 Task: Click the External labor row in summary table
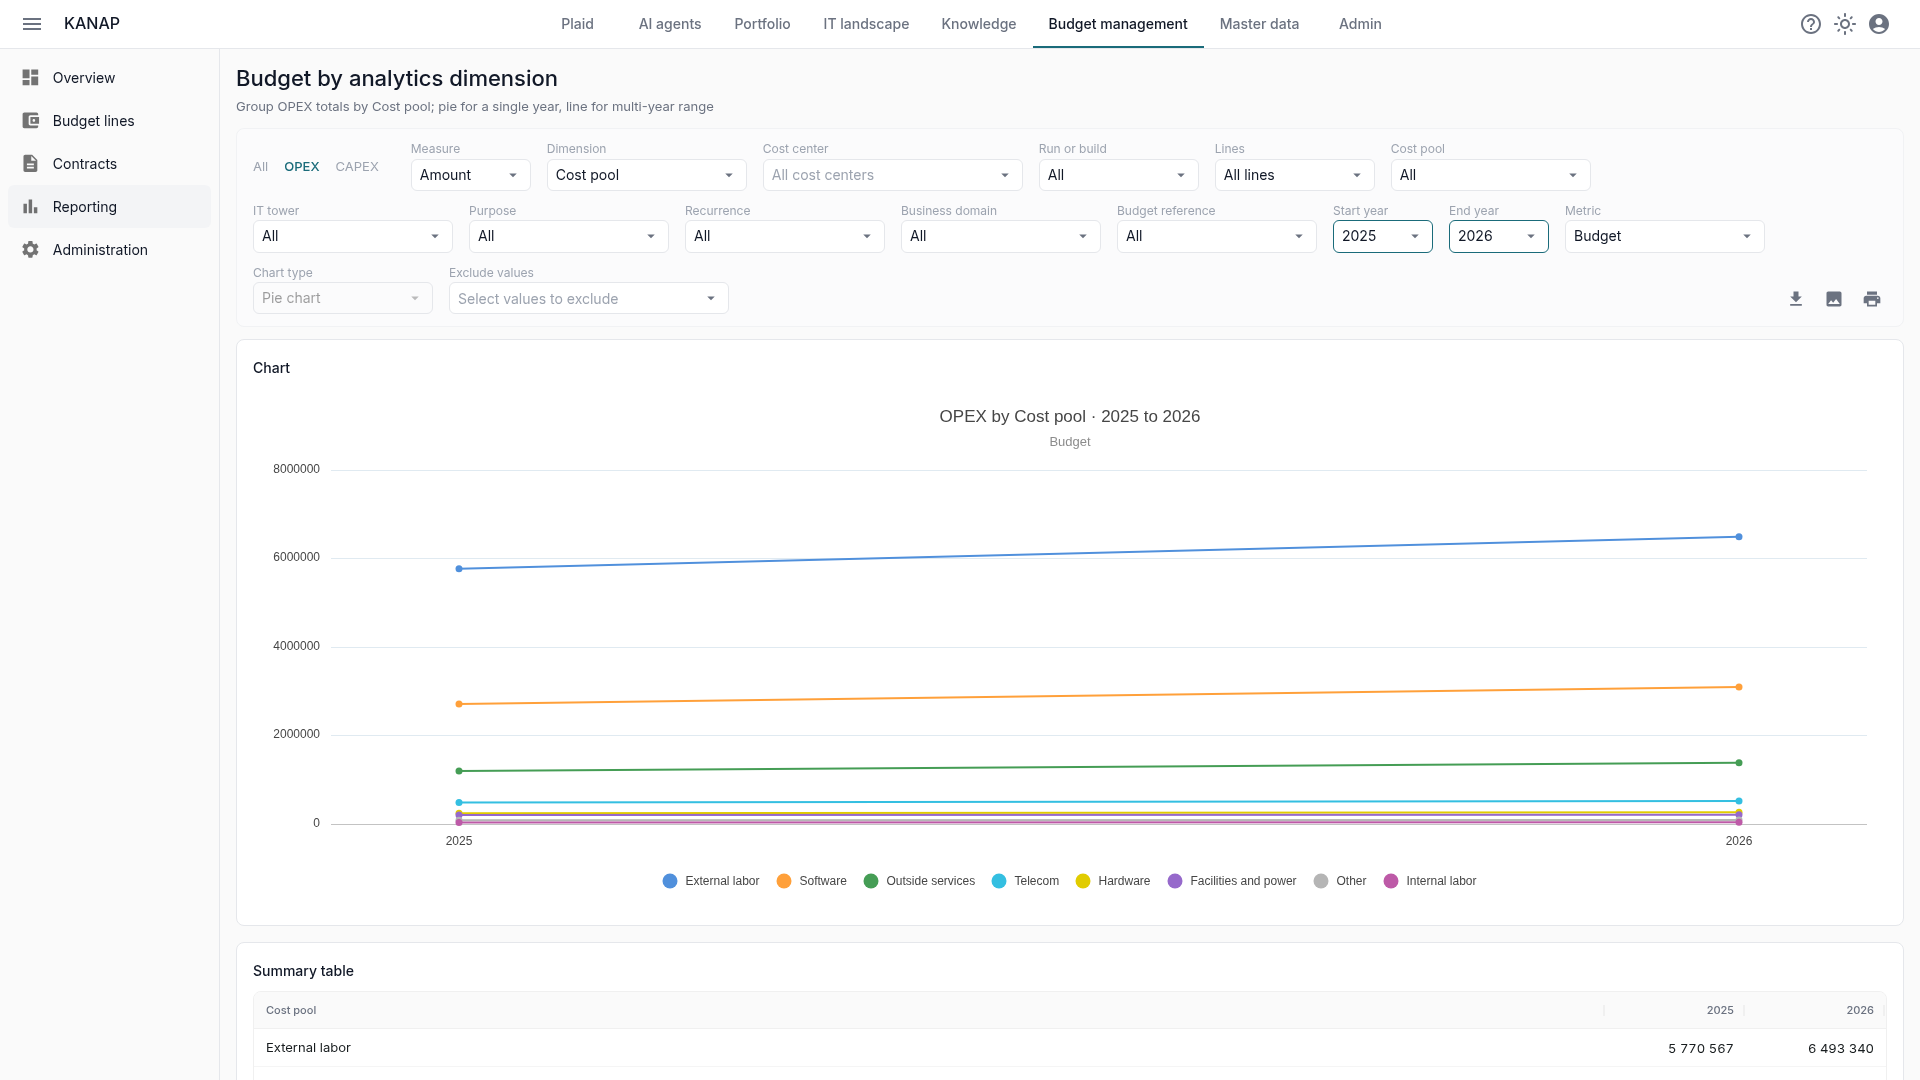pyautogui.click(x=1069, y=1048)
